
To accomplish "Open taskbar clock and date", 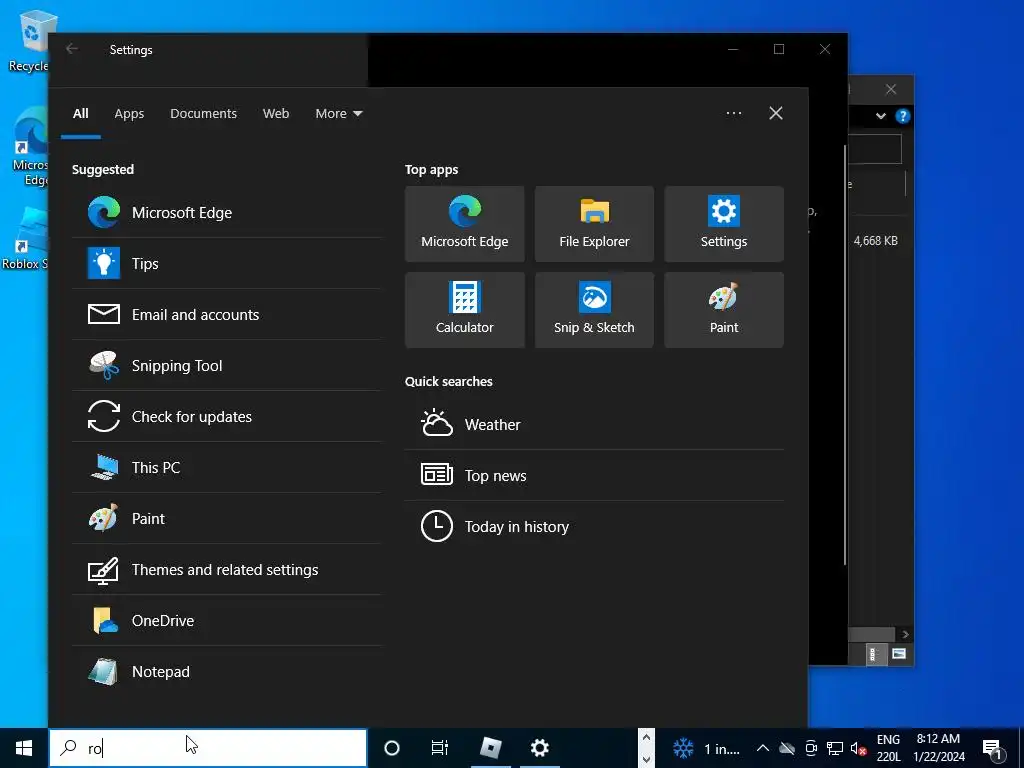I will pos(938,748).
